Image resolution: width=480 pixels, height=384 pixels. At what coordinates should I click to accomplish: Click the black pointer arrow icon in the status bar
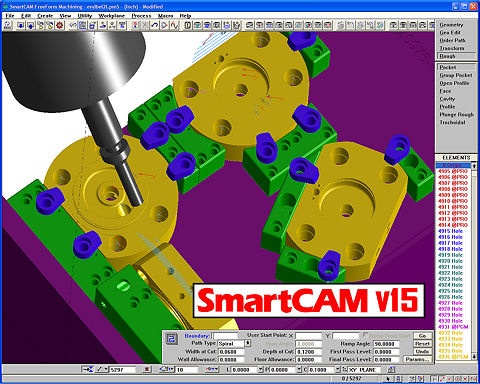point(388,379)
